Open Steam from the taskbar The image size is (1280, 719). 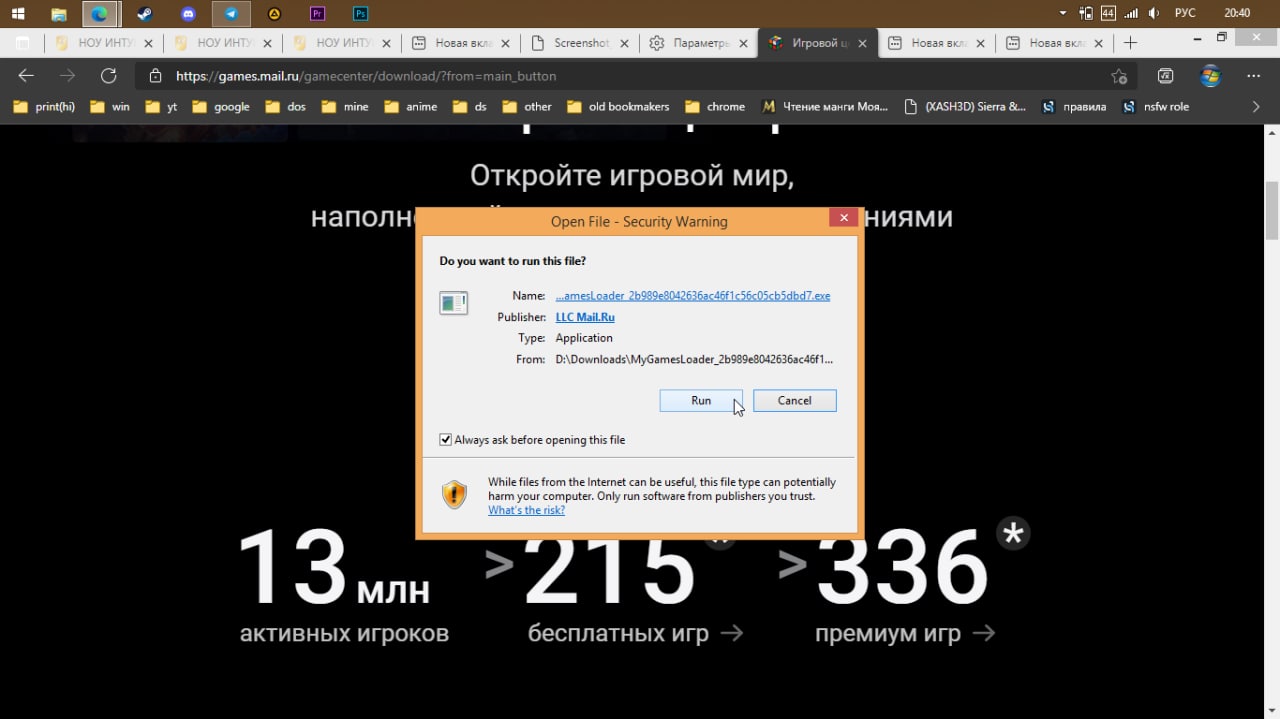pos(145,14)
